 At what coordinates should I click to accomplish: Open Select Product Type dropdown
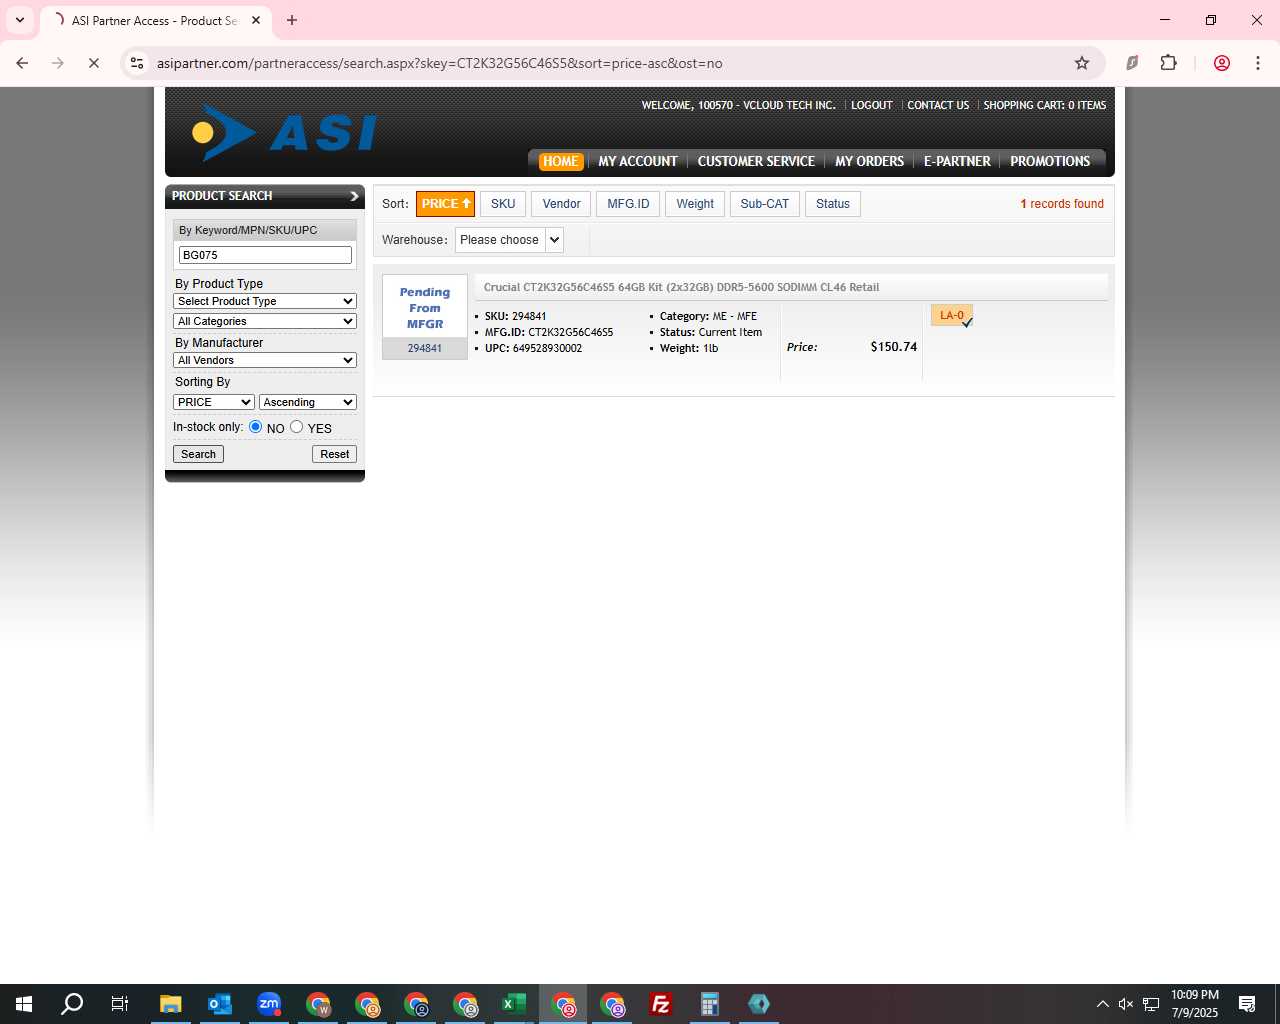coord(265,301)
